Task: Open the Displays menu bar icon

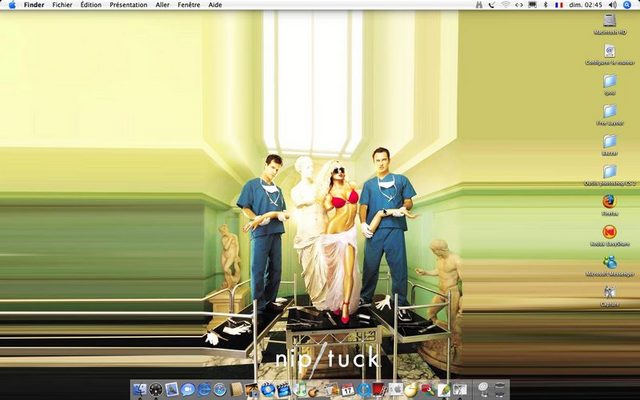Action: pyautogui.click(x=532, y=5)
